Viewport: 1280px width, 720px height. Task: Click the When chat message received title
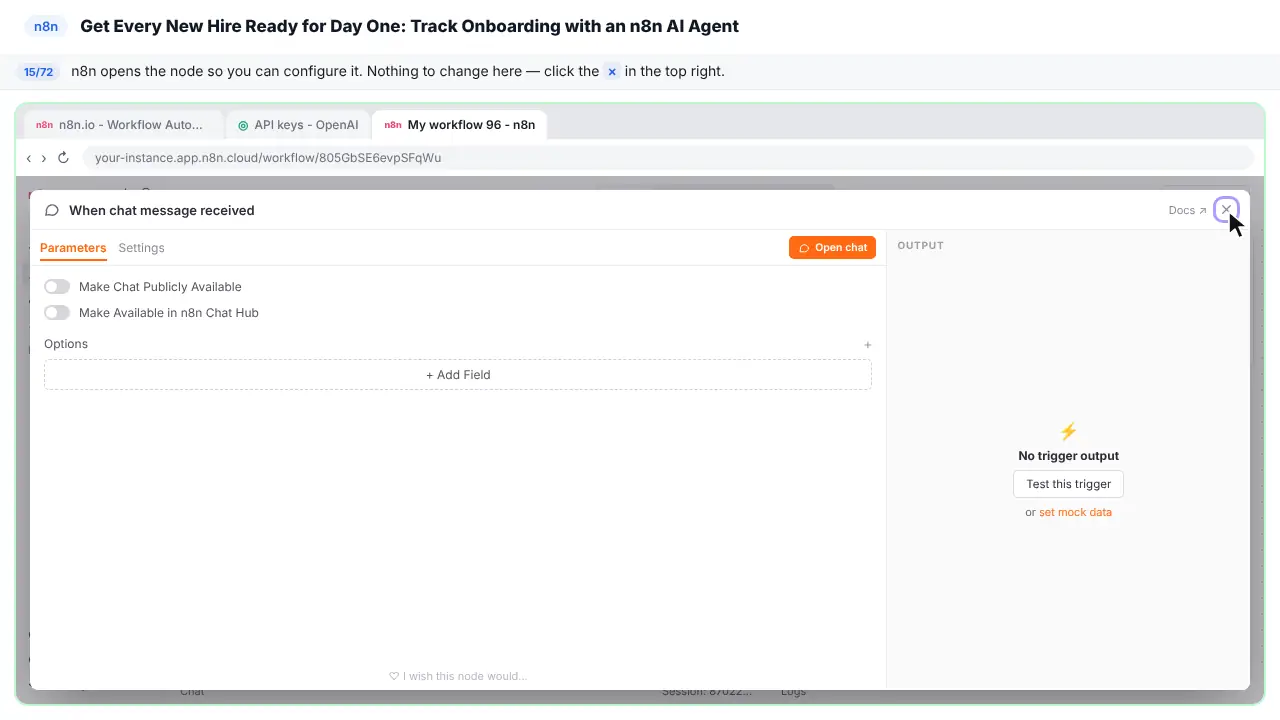click(x=162, y=210)
